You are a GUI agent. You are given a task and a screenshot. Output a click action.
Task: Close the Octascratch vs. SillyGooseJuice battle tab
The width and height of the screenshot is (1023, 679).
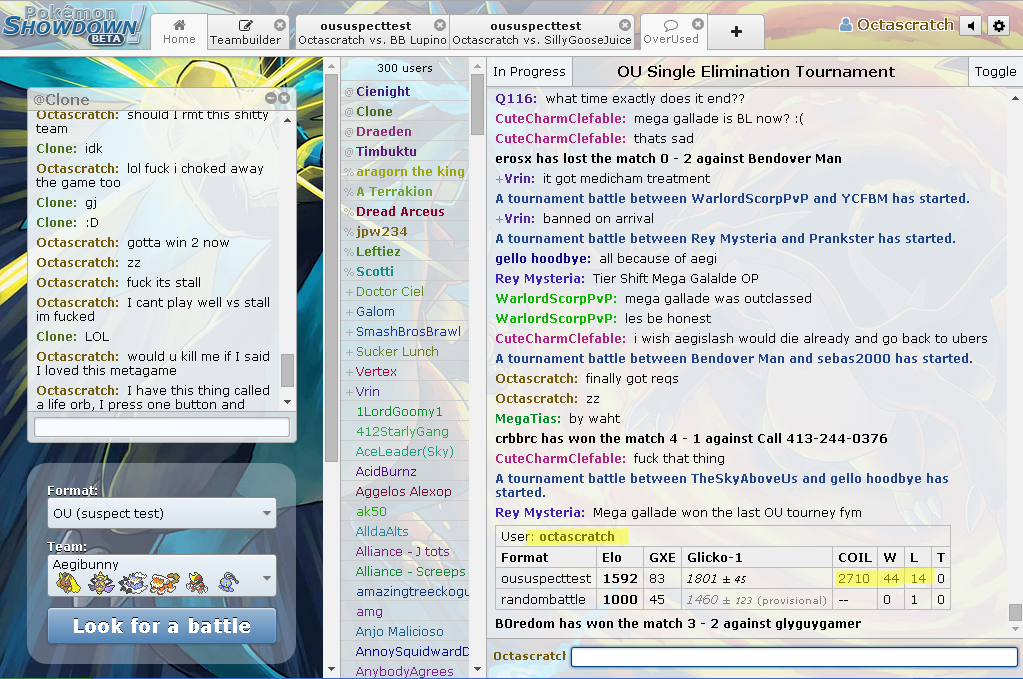[625, 25]
